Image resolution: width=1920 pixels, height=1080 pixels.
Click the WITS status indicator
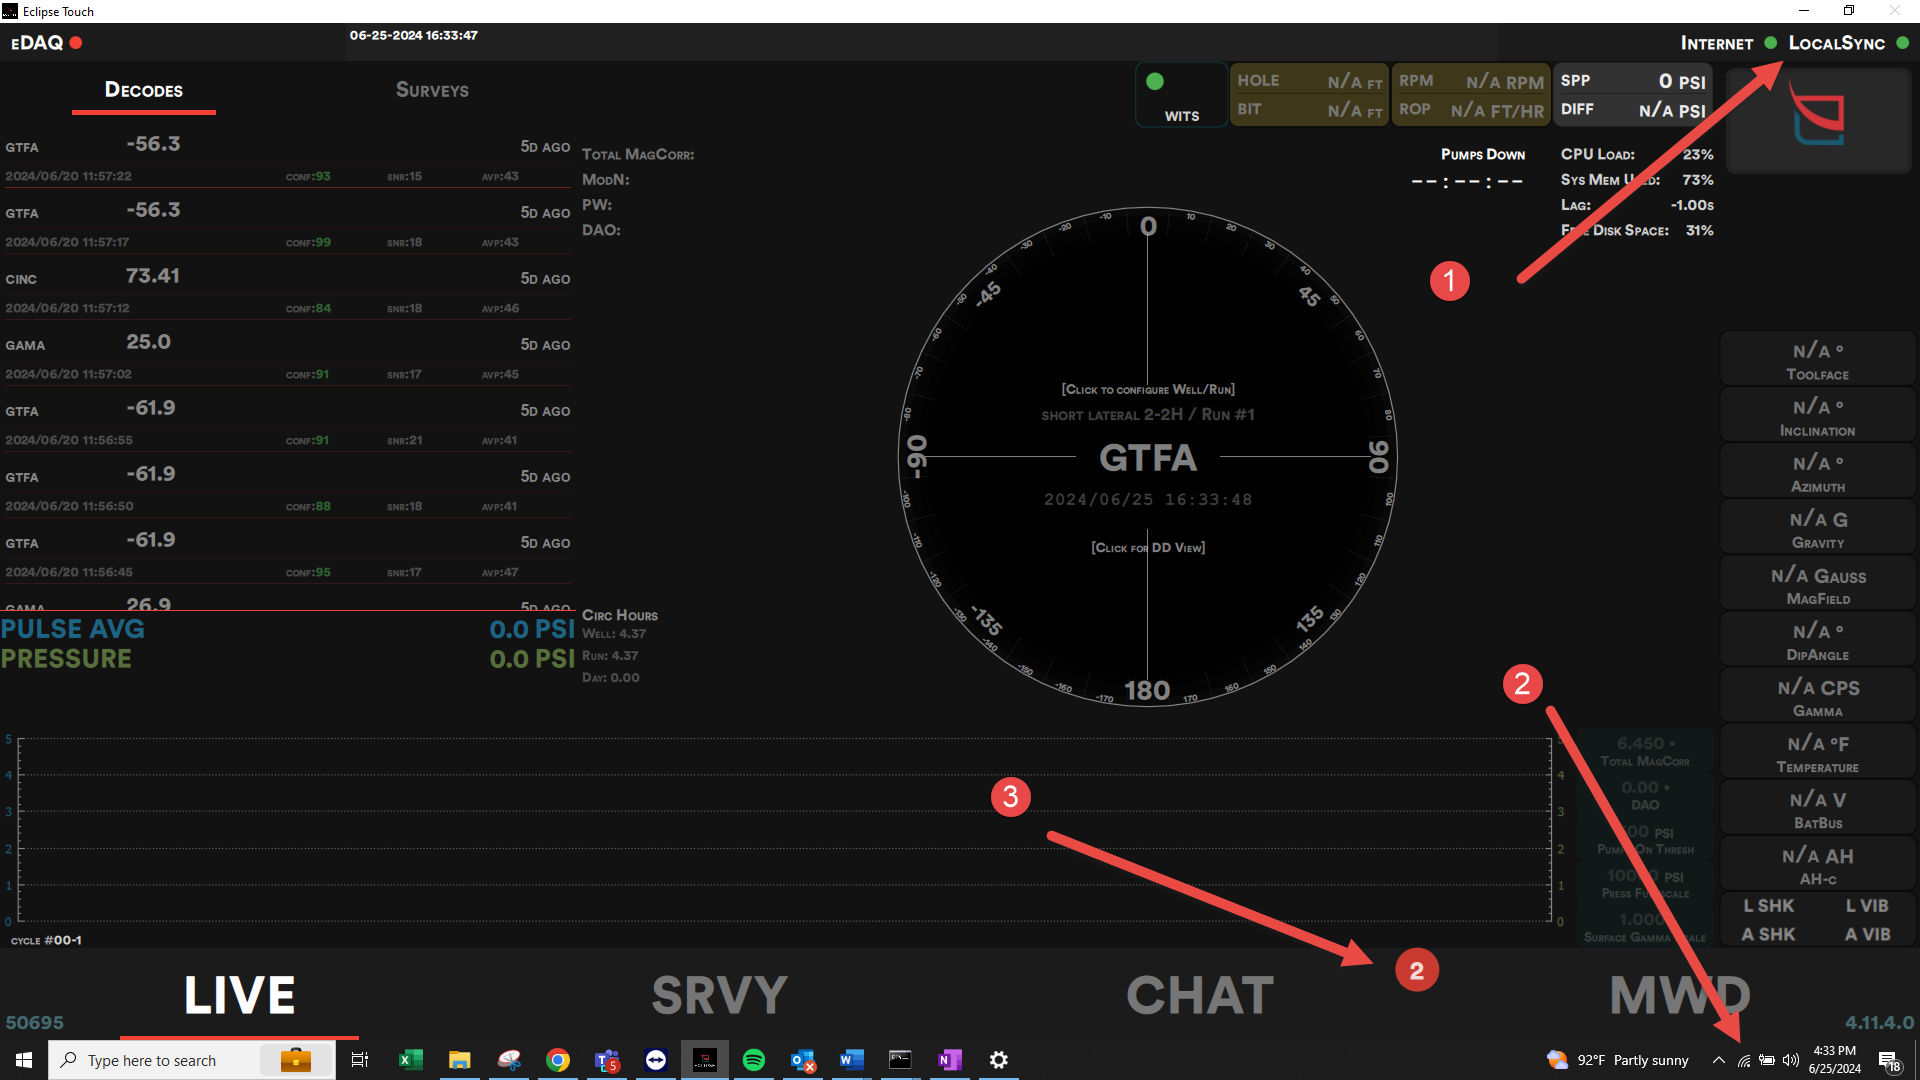[1181, 96]
